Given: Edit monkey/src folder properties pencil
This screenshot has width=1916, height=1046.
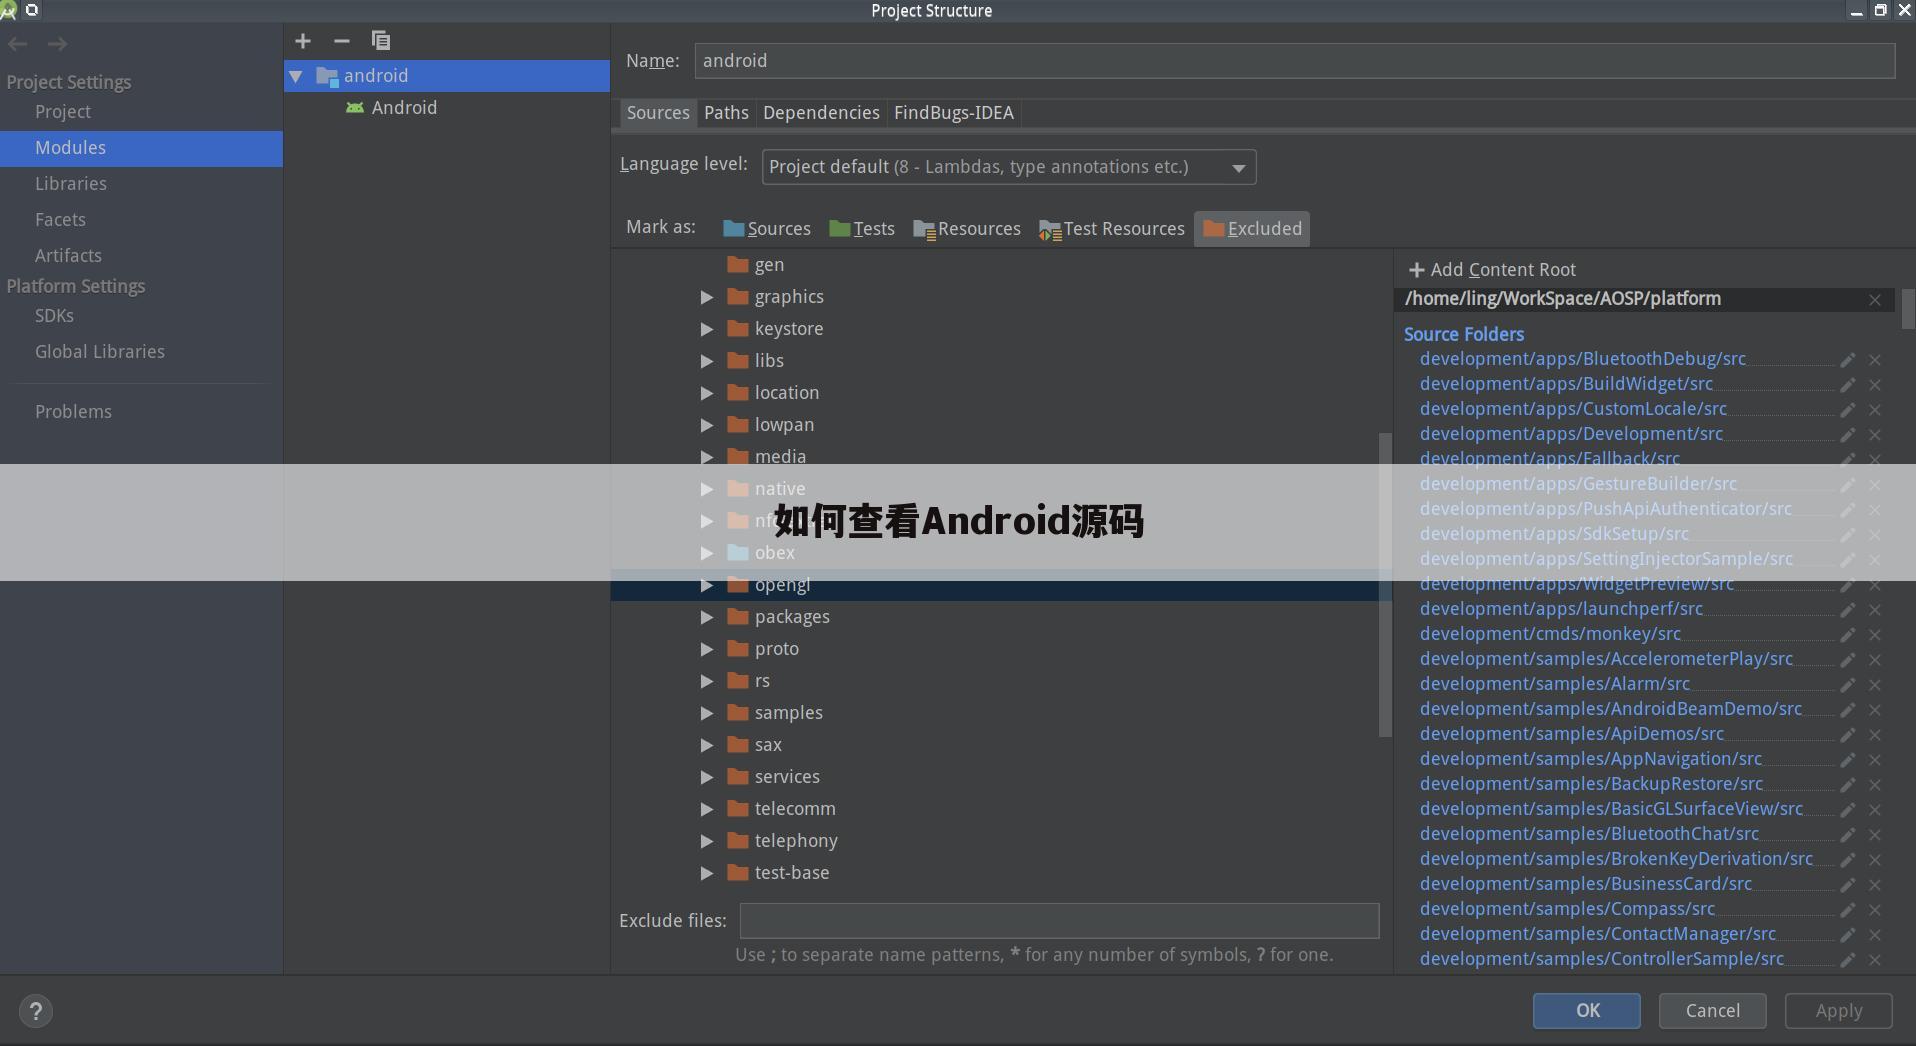Looking at the screenshot, I should point(1848,635).
